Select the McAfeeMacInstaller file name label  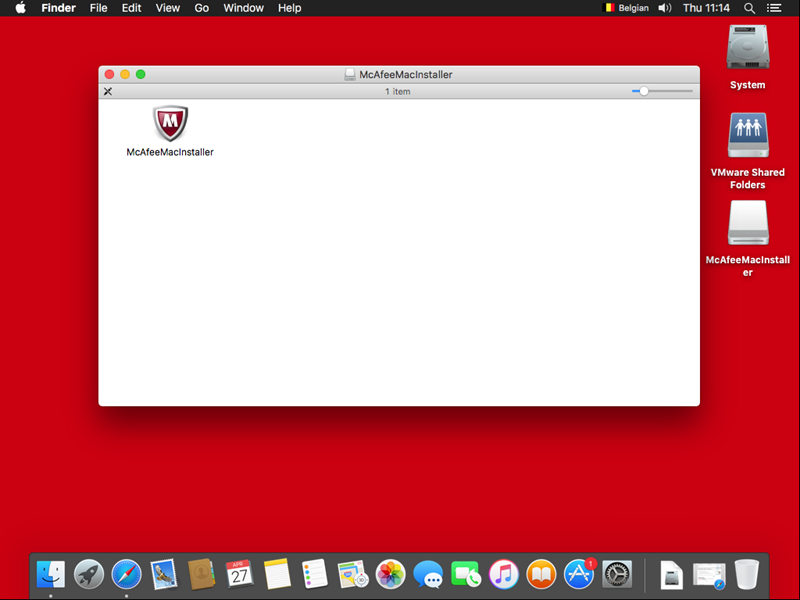pos(170,152)
